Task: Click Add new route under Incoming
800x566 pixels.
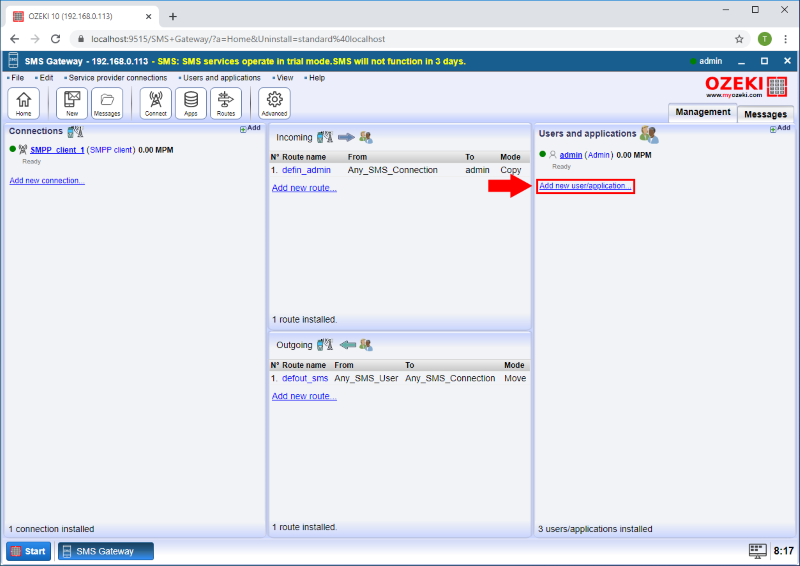Action: (304, 188)
